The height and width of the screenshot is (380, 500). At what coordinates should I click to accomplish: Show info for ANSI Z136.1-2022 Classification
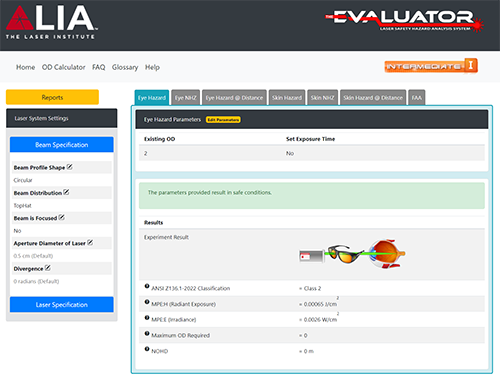tap(147, 286)
